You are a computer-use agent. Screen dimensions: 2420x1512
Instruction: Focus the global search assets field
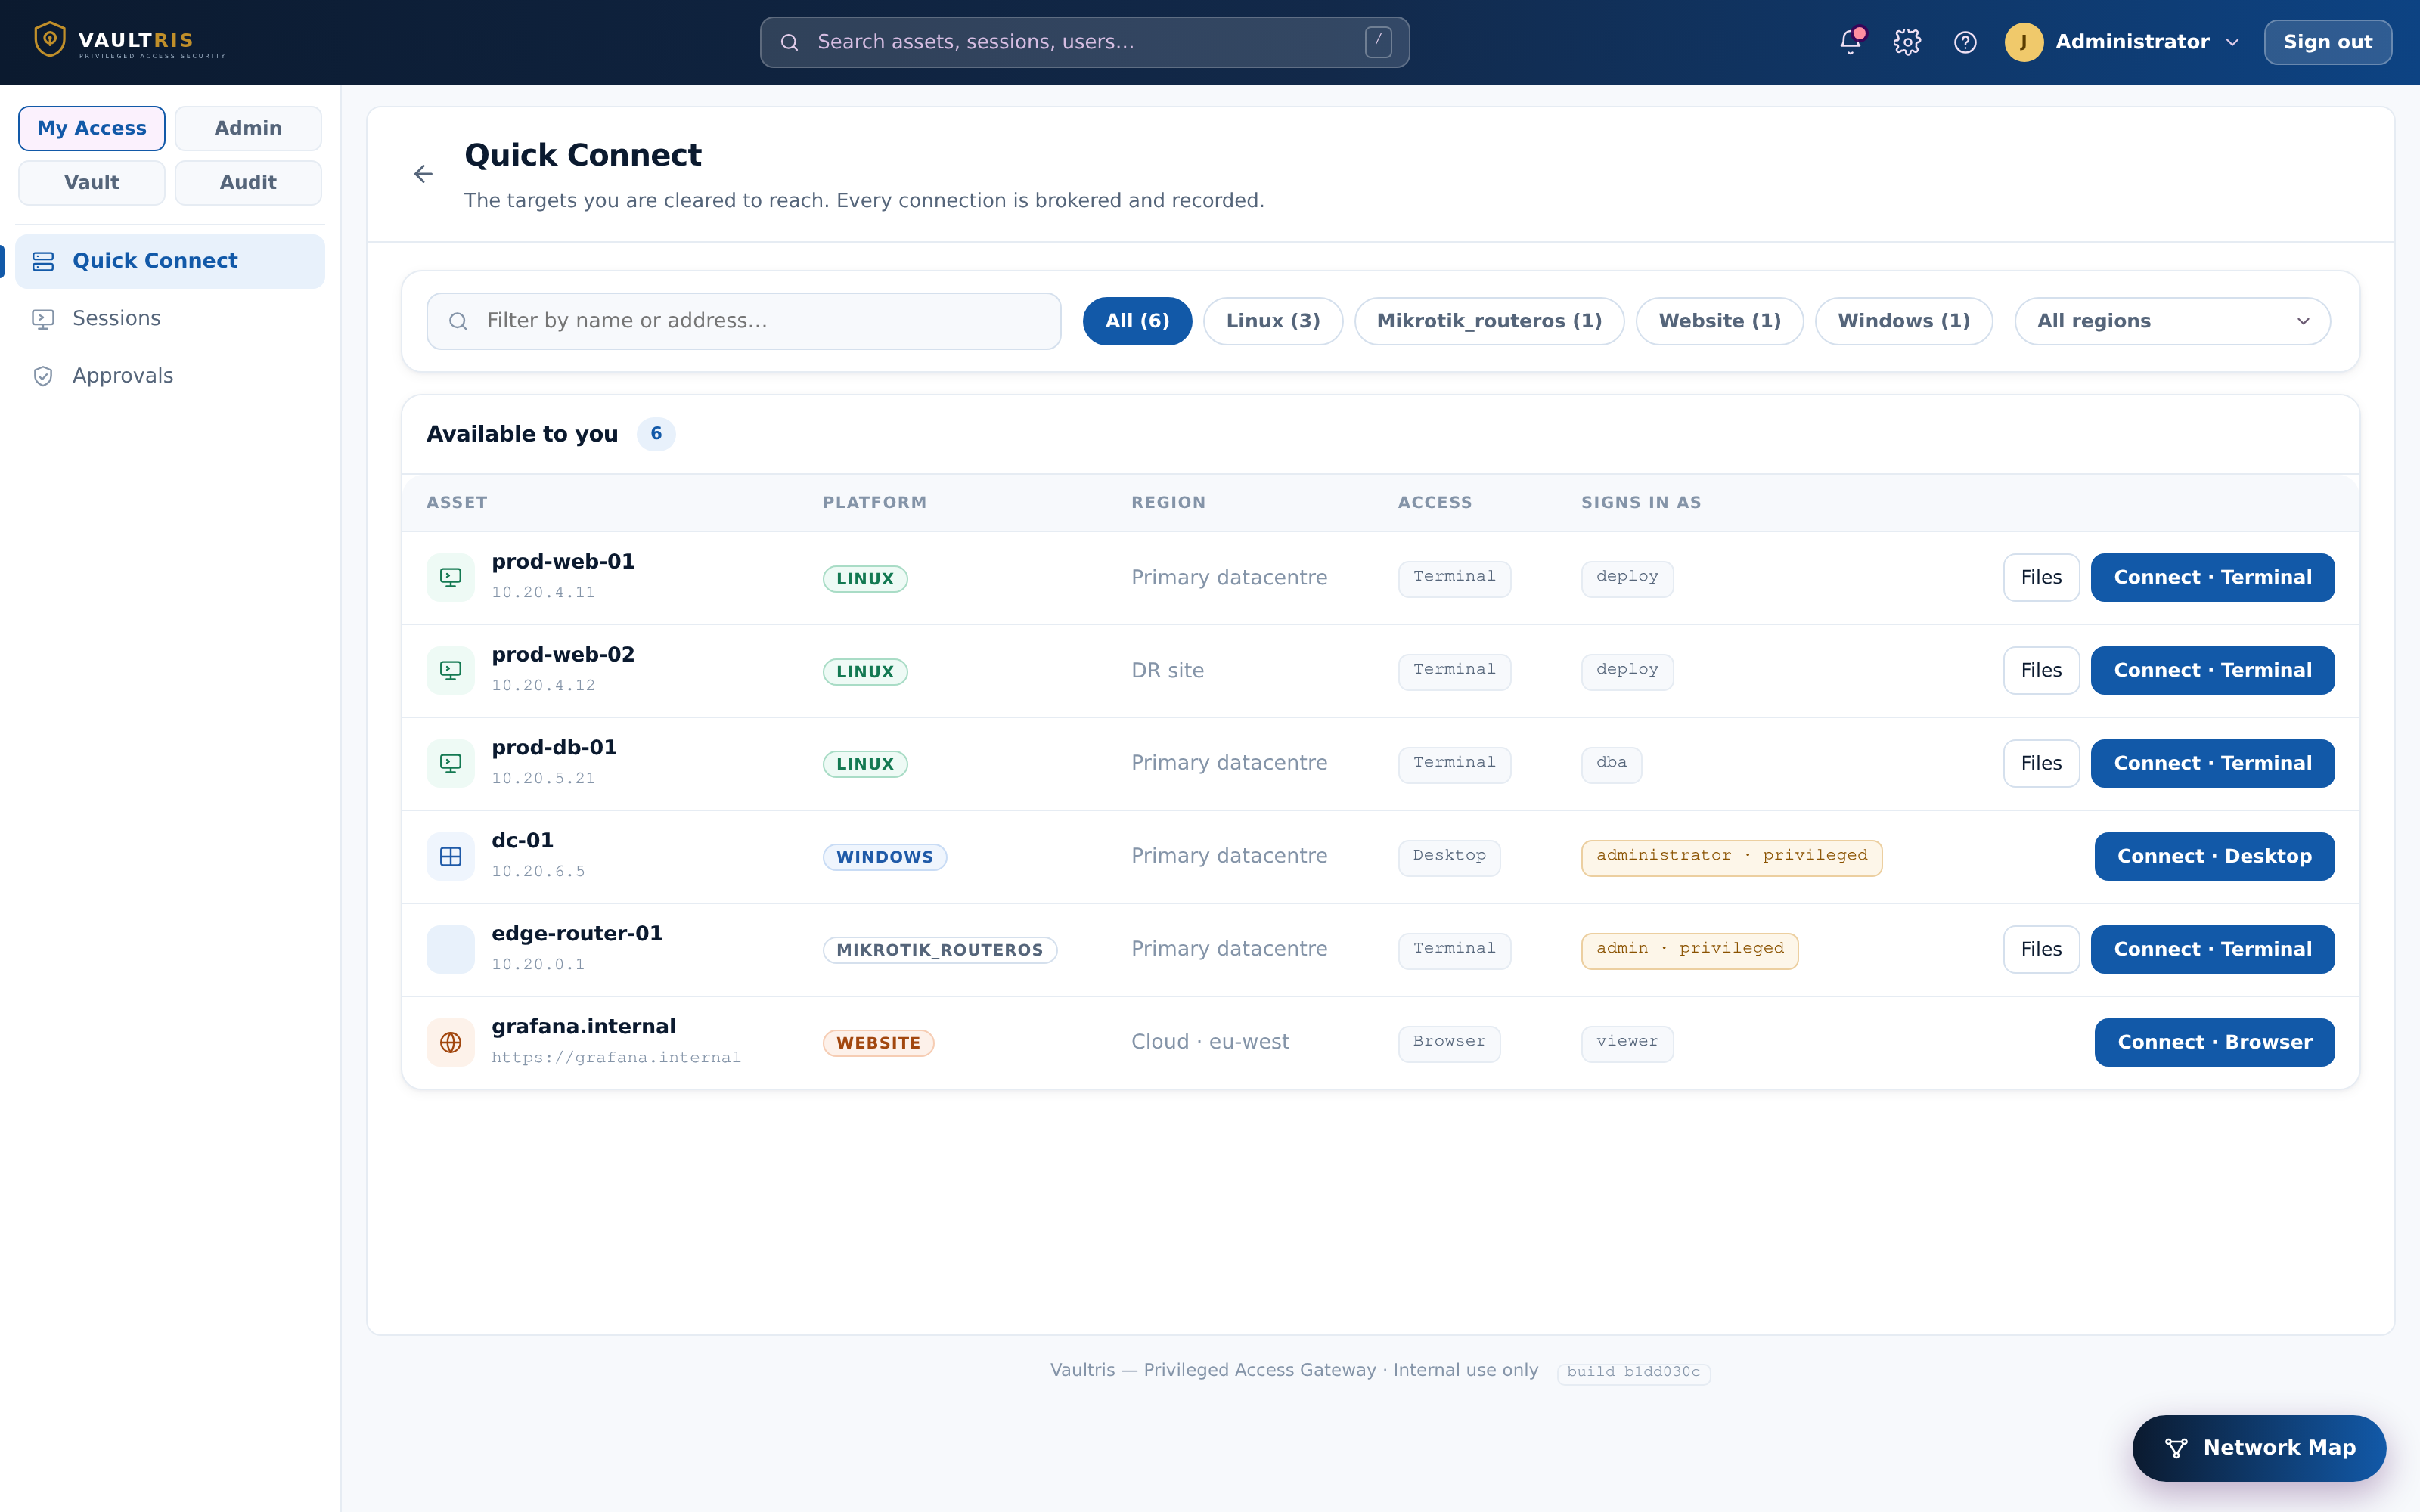point(1085,42)
